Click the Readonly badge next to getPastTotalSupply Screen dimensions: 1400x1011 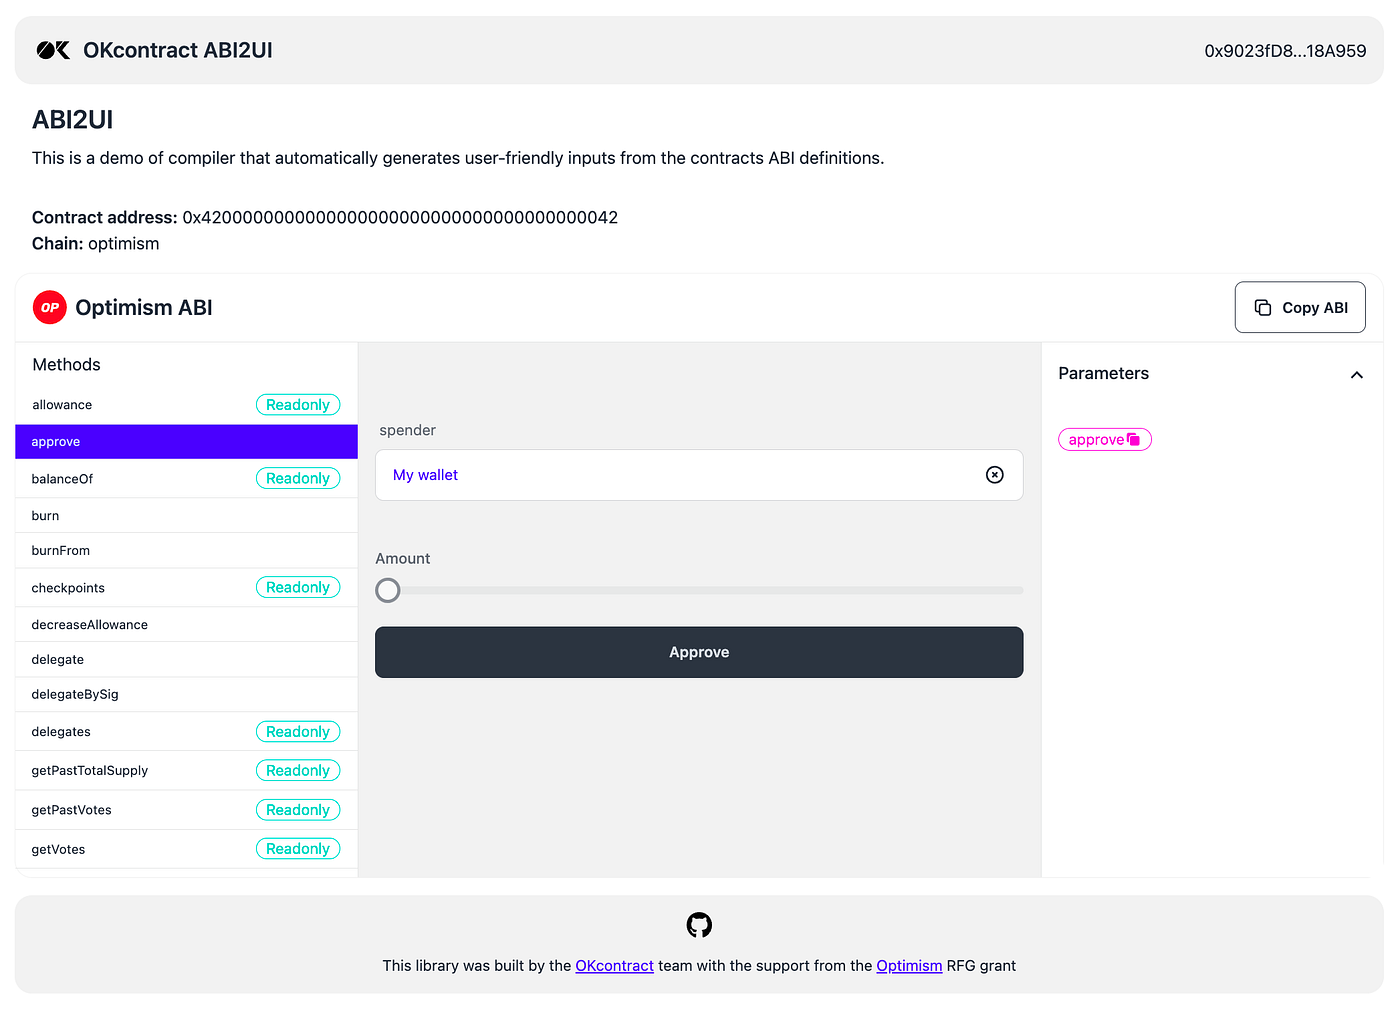298,771
